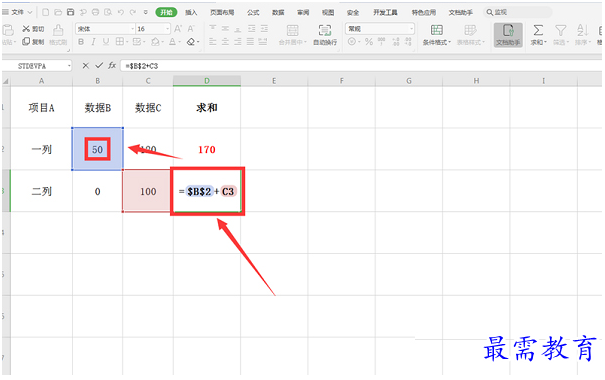Image resolution: width=605 pixels, height=380 pixels.
Task: Switch to the 开始 tab
Action: [166, 12]
